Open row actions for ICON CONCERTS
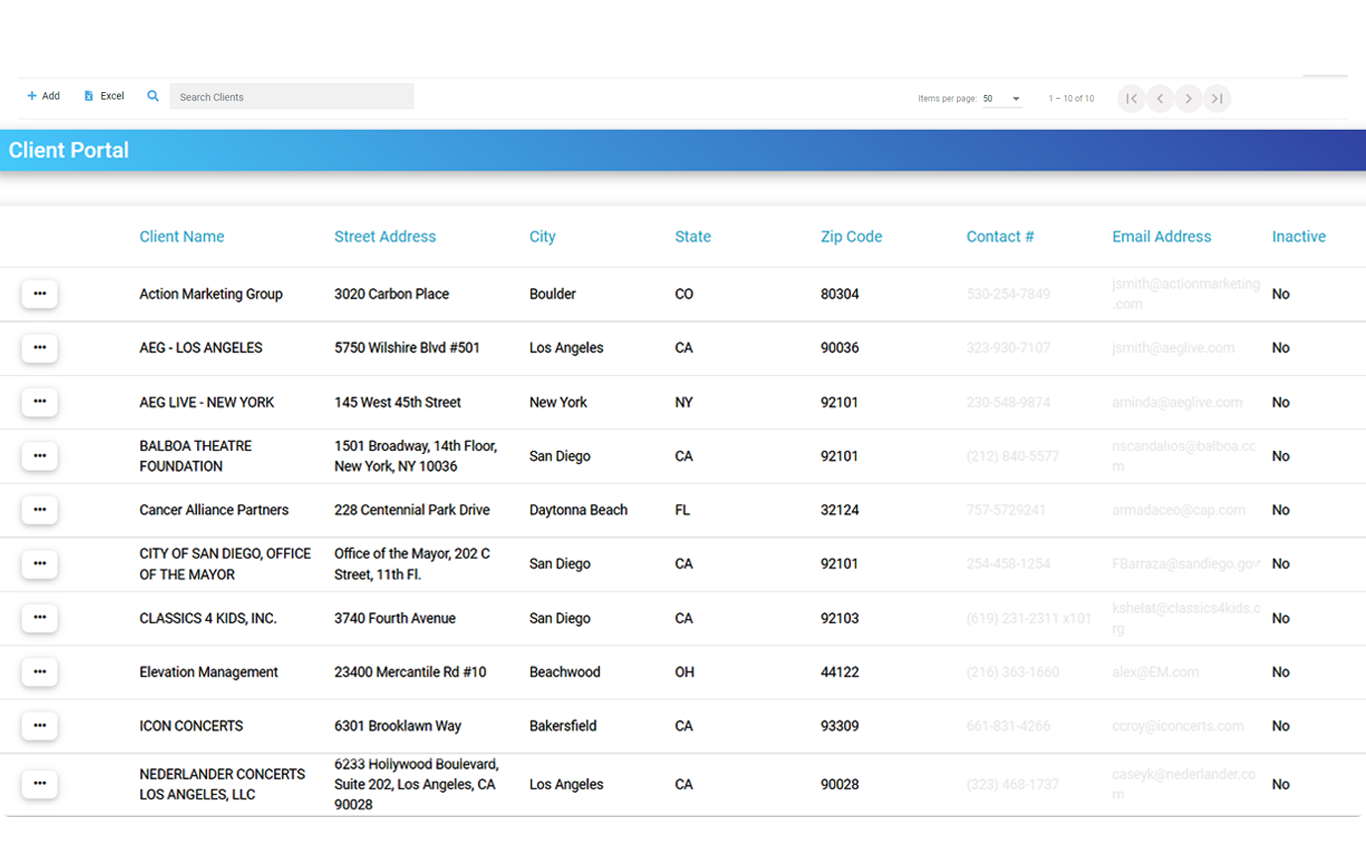 coord(39,726)
